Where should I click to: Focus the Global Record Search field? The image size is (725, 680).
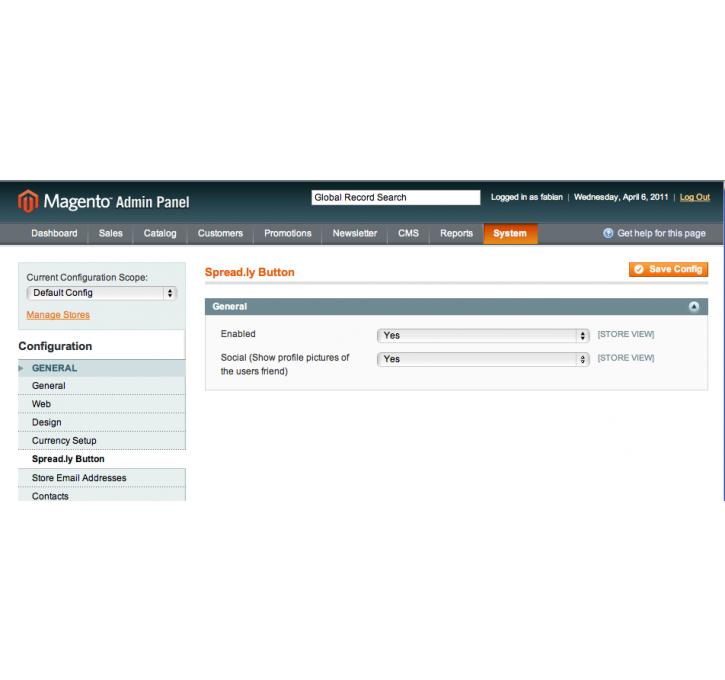pyautogui.click(x=396, y=197)
